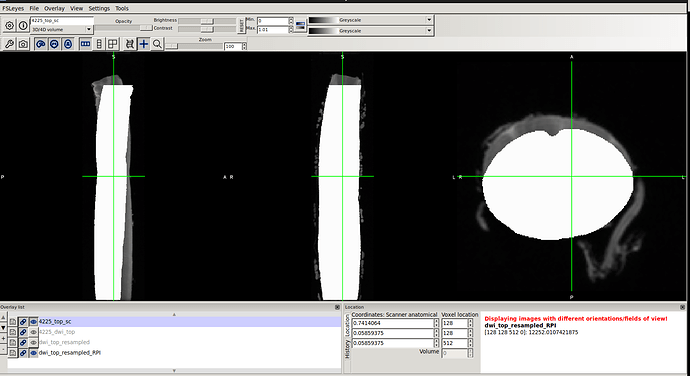This screenshot has width=690, height=376.
Task: Click the overlay information icon
Action: tap(23, 26)
